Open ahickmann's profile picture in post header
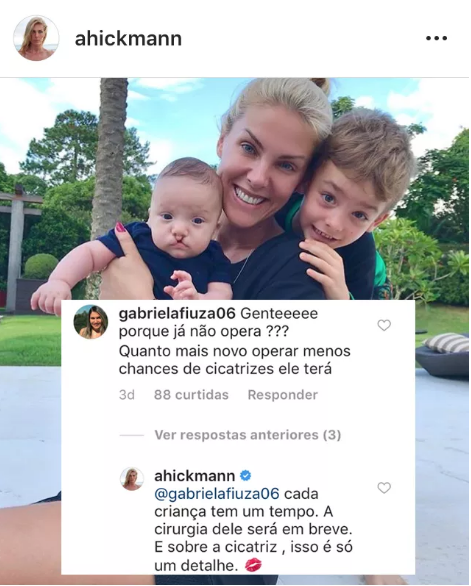Screen dimensions: 471x586 pos(36,38)
